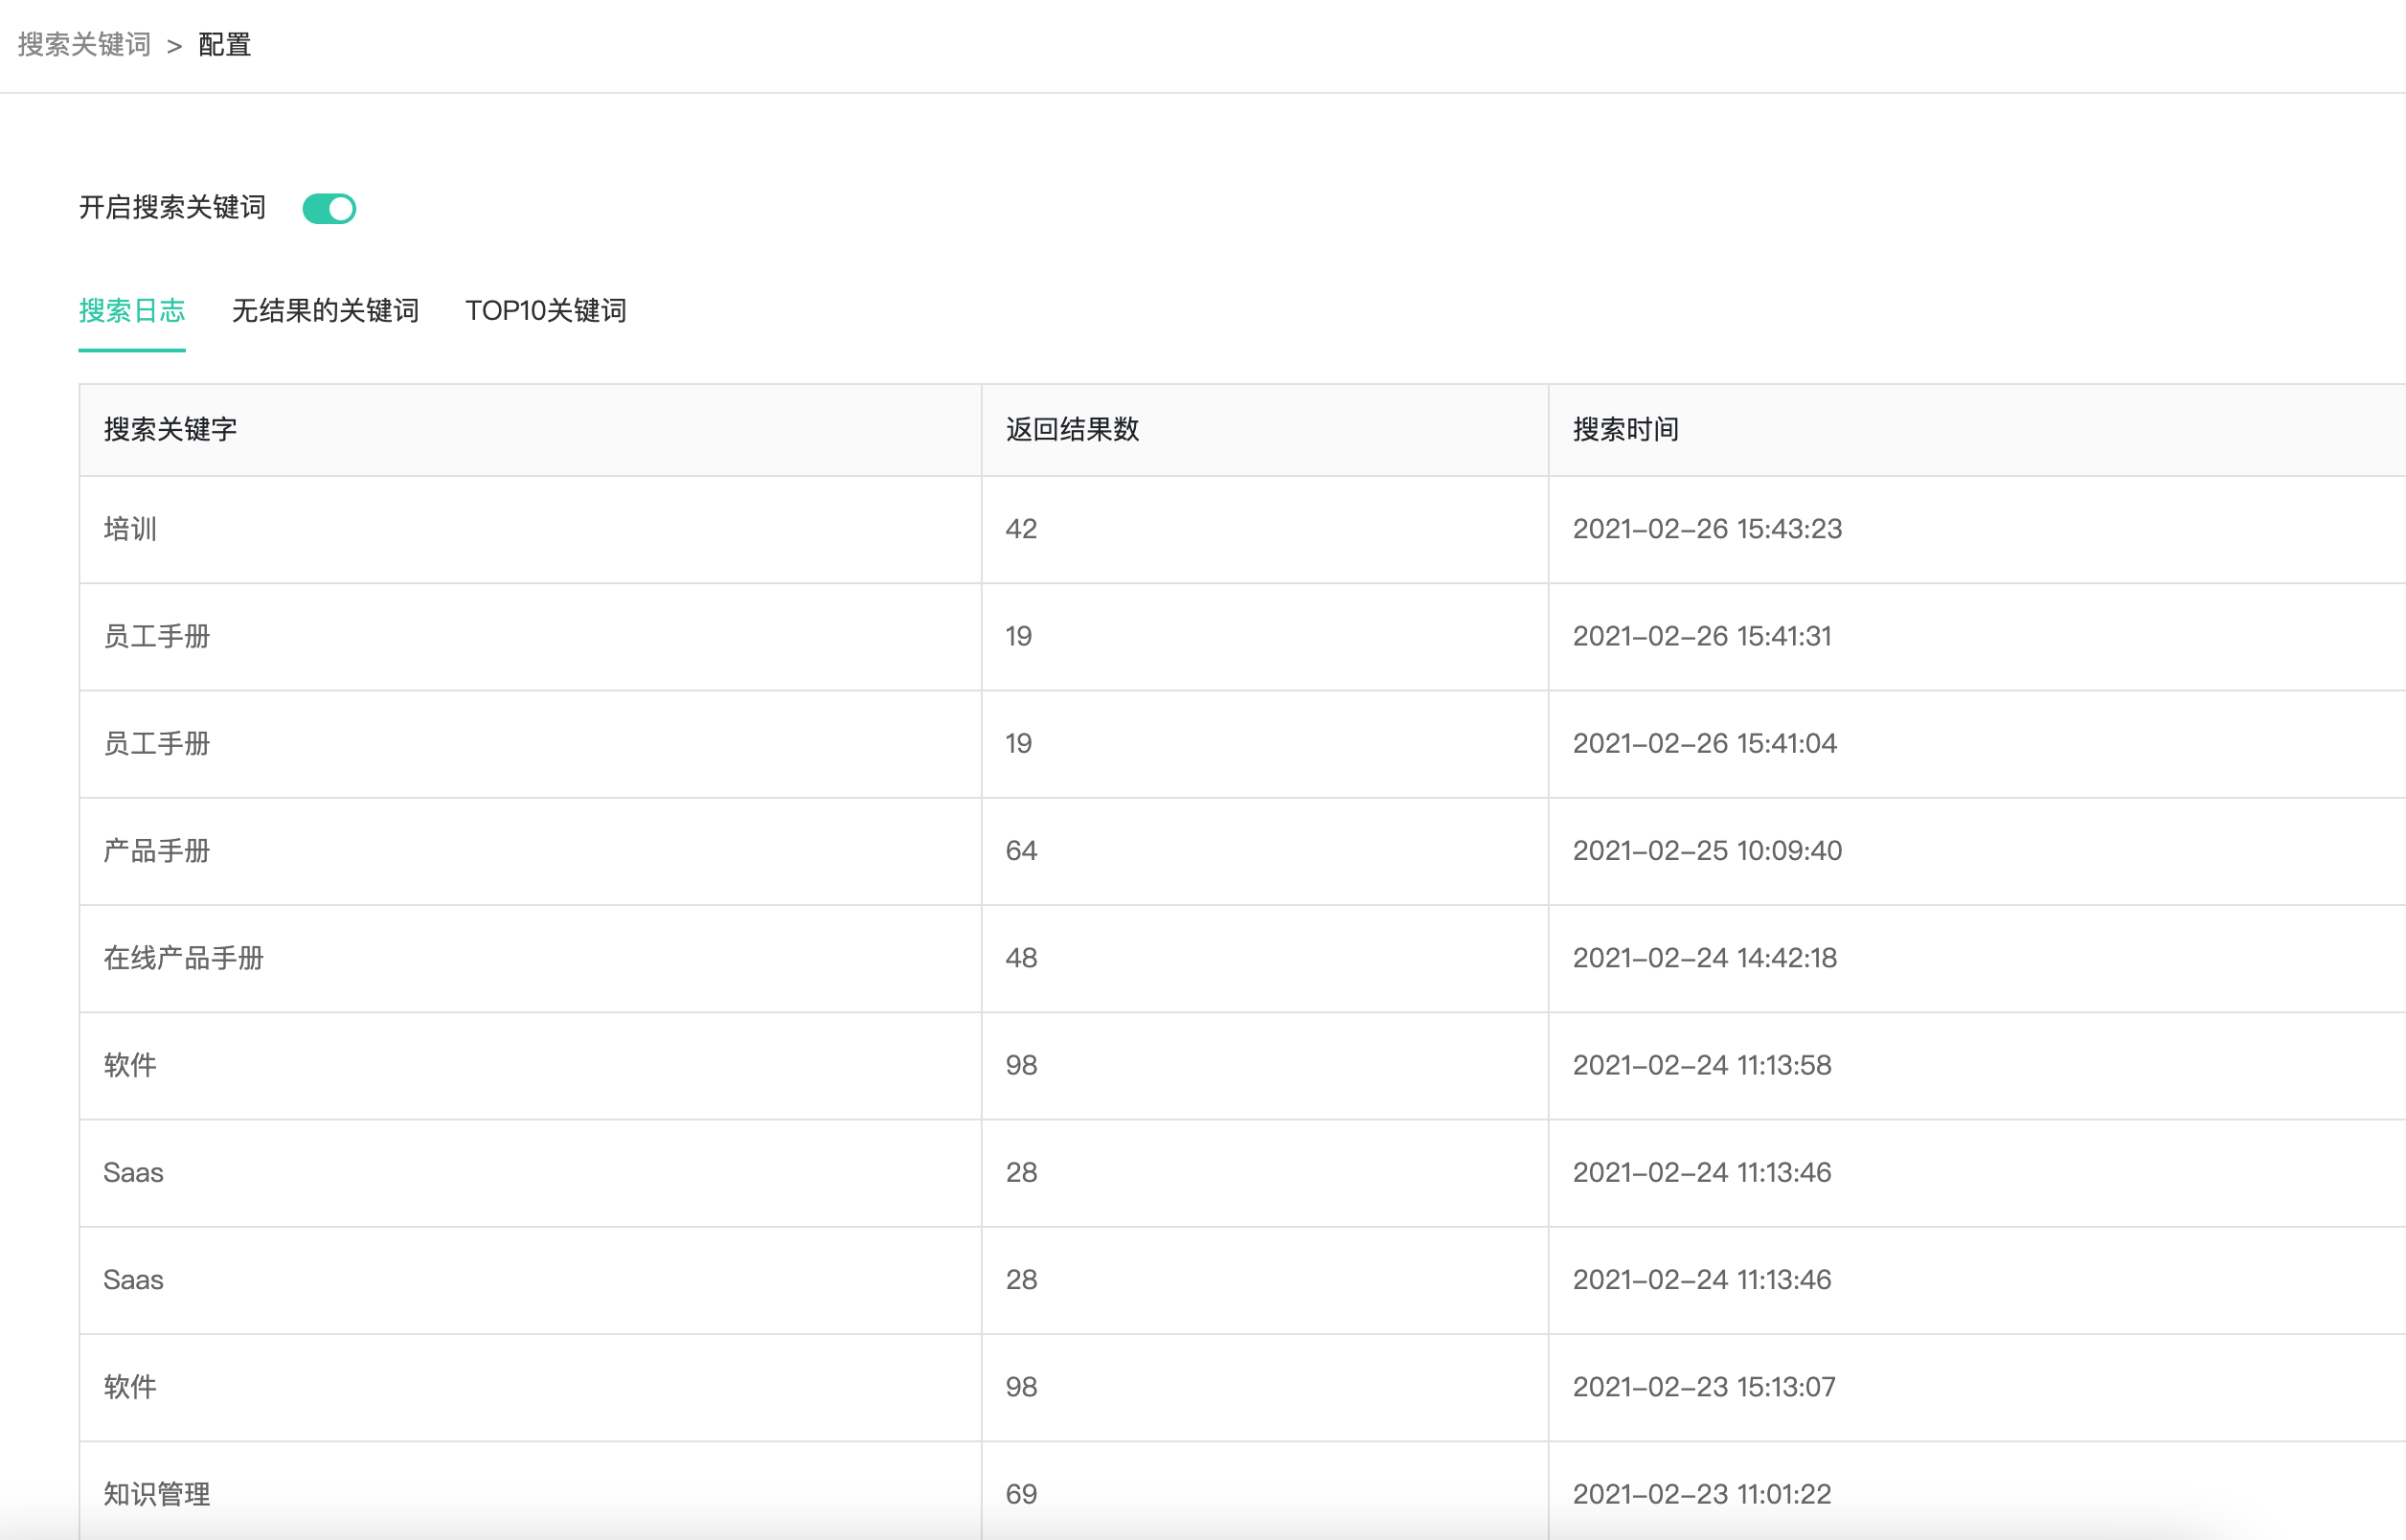Switch to the 搜索日志 tab

coord(132,311)
